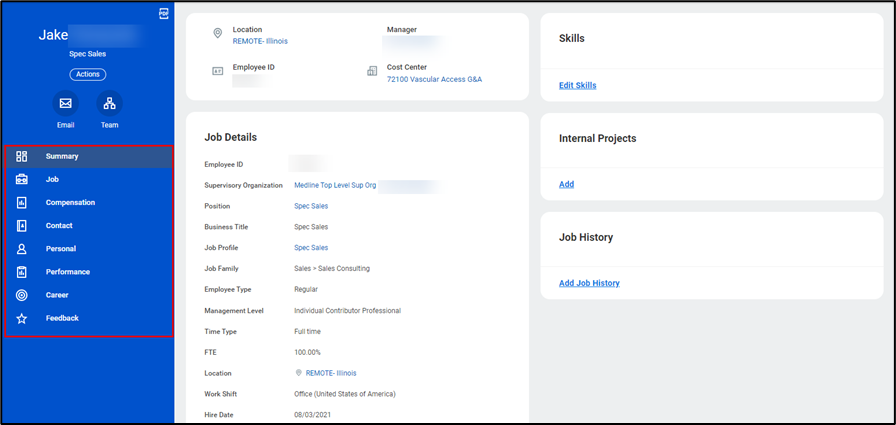
Task: Click the Job briefcase icon
Action: tap(22, 180)
